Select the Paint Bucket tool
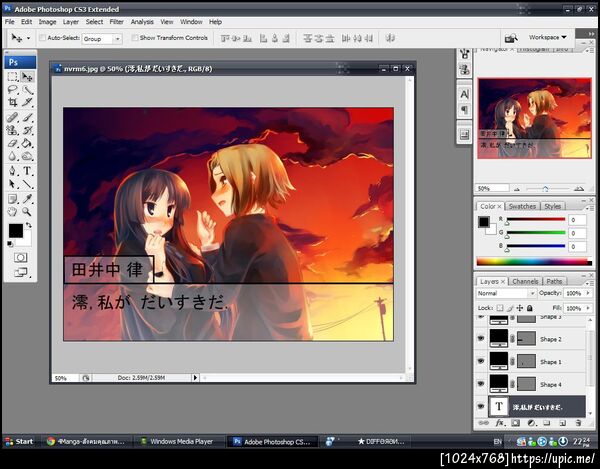The width and height of the screenshot is (600, 469). (27, 143)
